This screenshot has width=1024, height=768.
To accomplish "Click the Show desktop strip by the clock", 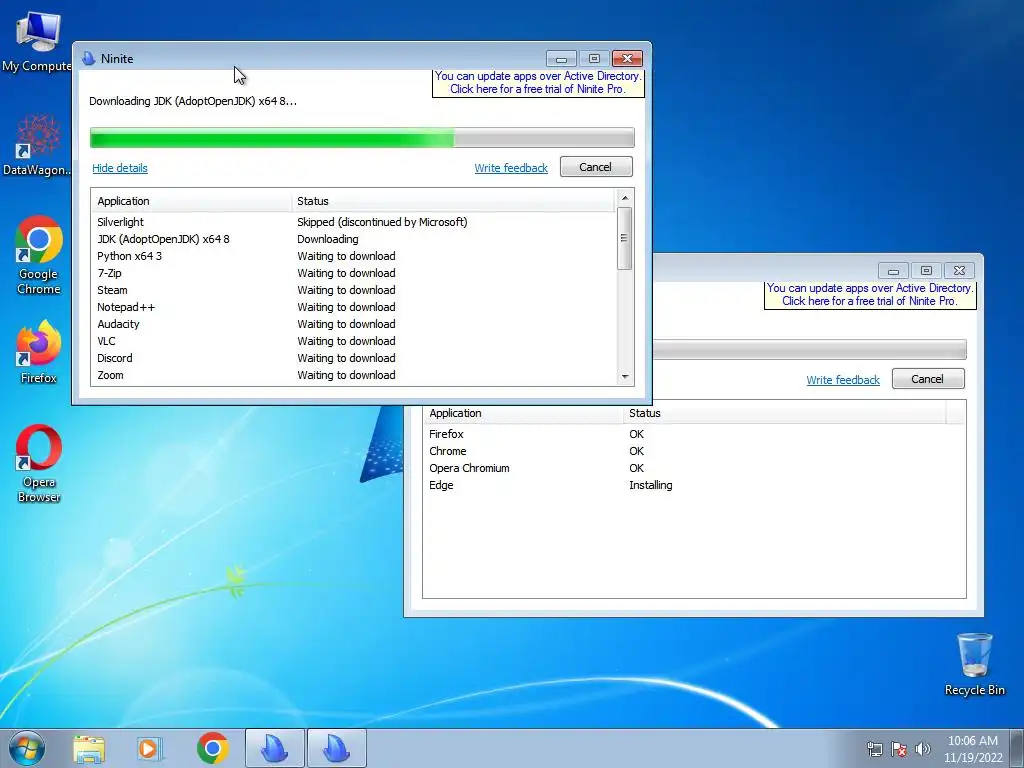I will tap(1016, 749).
